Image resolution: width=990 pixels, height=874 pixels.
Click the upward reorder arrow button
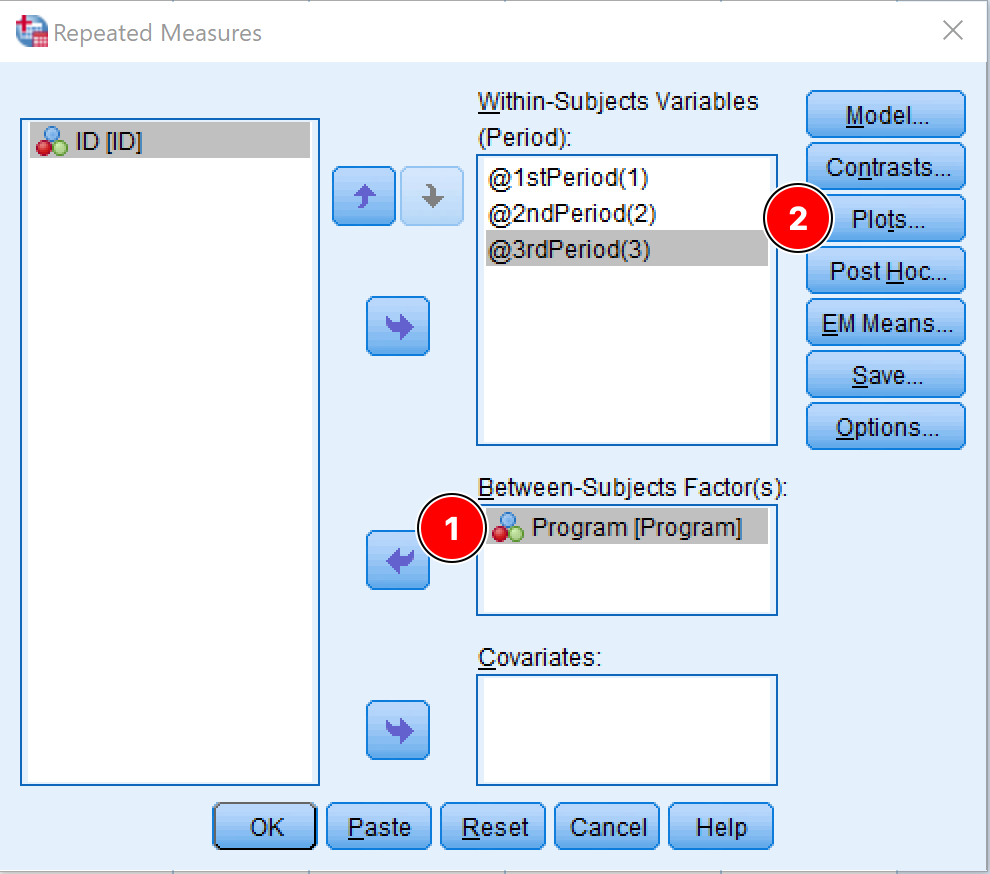(x=363, y=197)
